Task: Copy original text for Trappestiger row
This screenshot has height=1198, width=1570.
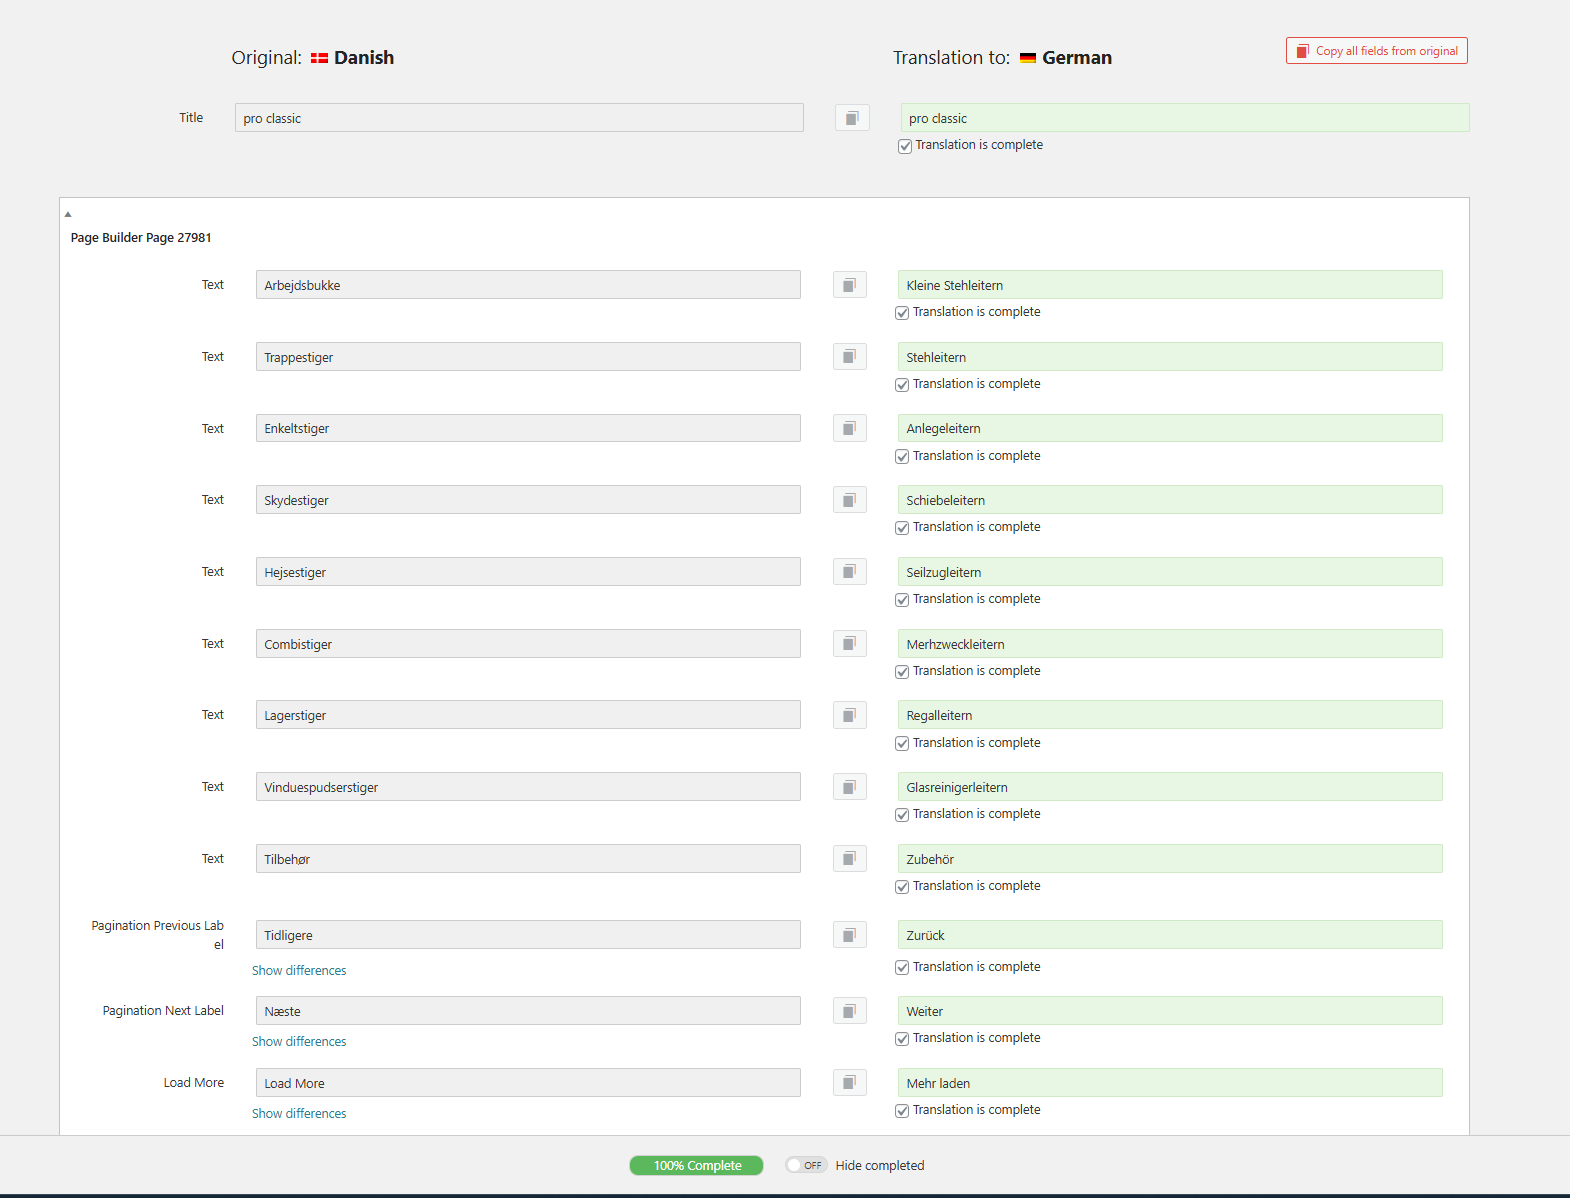Action: click(x=849, y=357)
